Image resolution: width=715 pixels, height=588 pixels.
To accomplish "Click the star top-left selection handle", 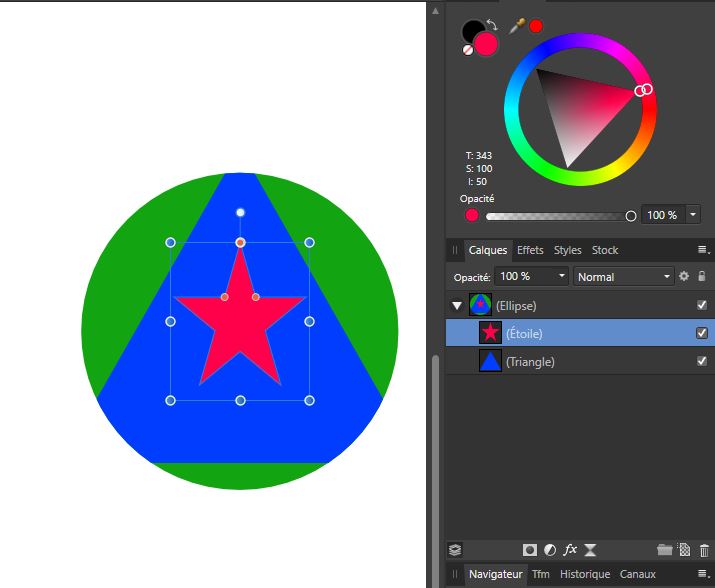I will point(171,242).
